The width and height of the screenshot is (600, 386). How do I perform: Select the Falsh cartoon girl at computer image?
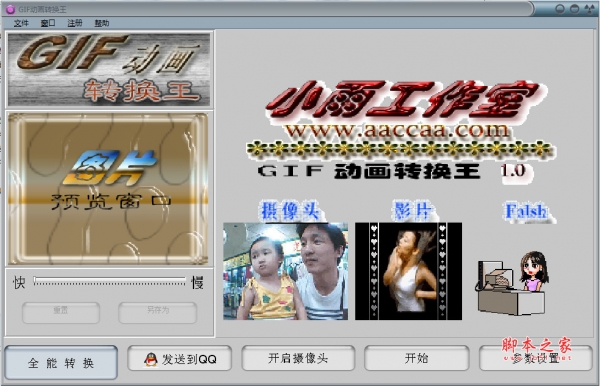513,283
